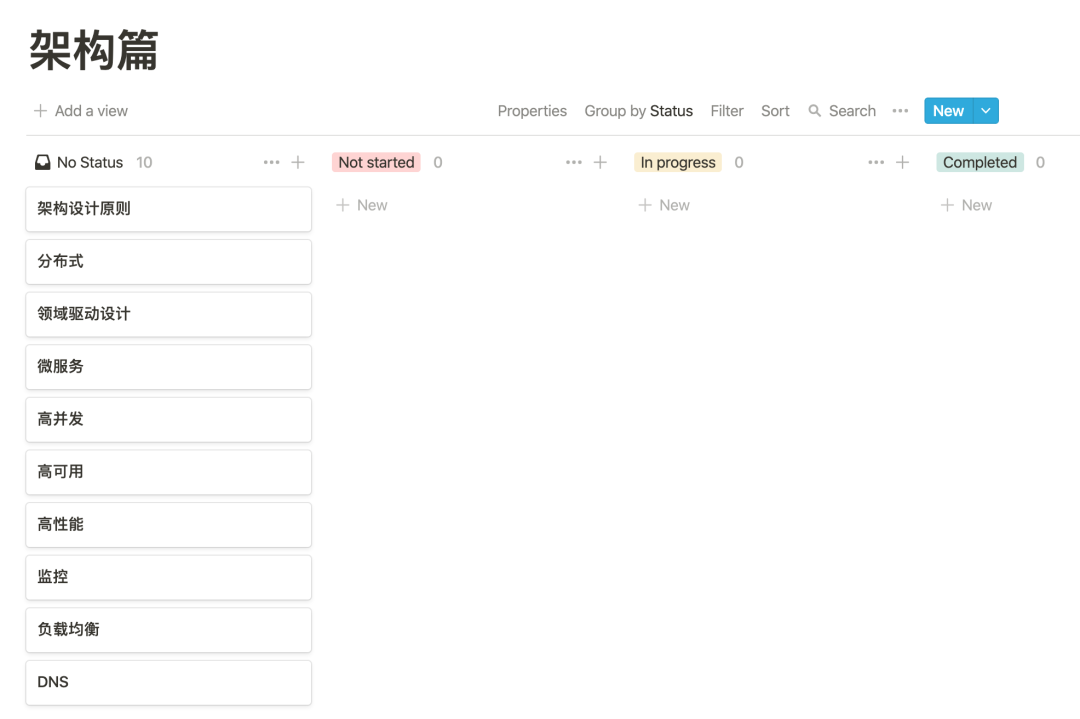The width and height of the screenshot is (1080, 719).
Task: Add a card using No Status plus icon
Action: pos(298,163)
